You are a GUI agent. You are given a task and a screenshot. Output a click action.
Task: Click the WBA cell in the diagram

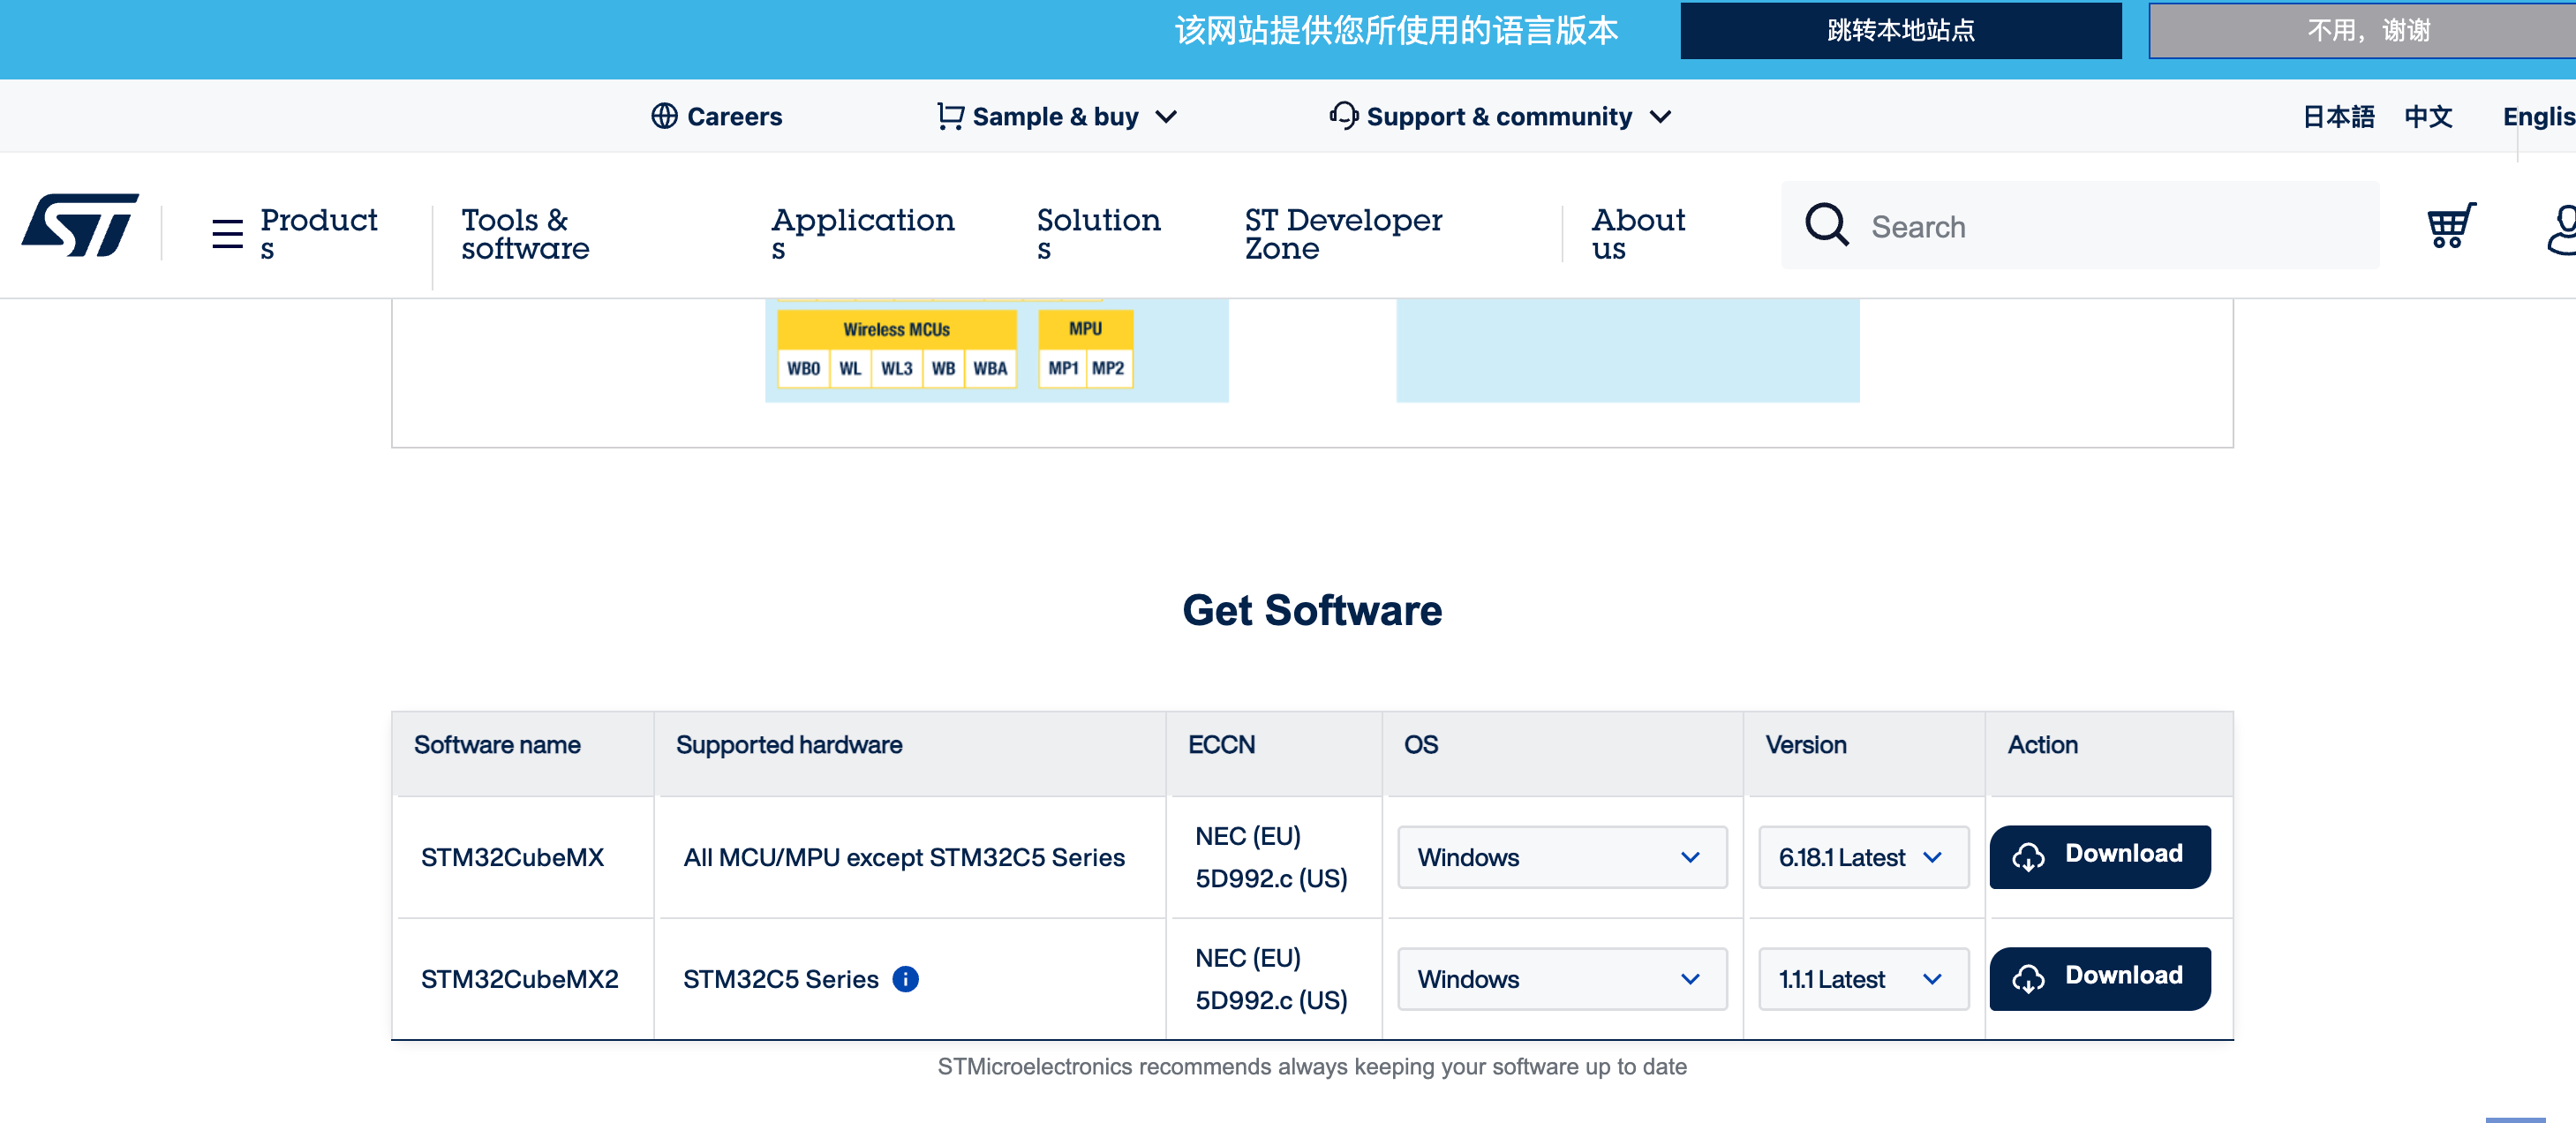pyautogui.click(x=990, y=368)
